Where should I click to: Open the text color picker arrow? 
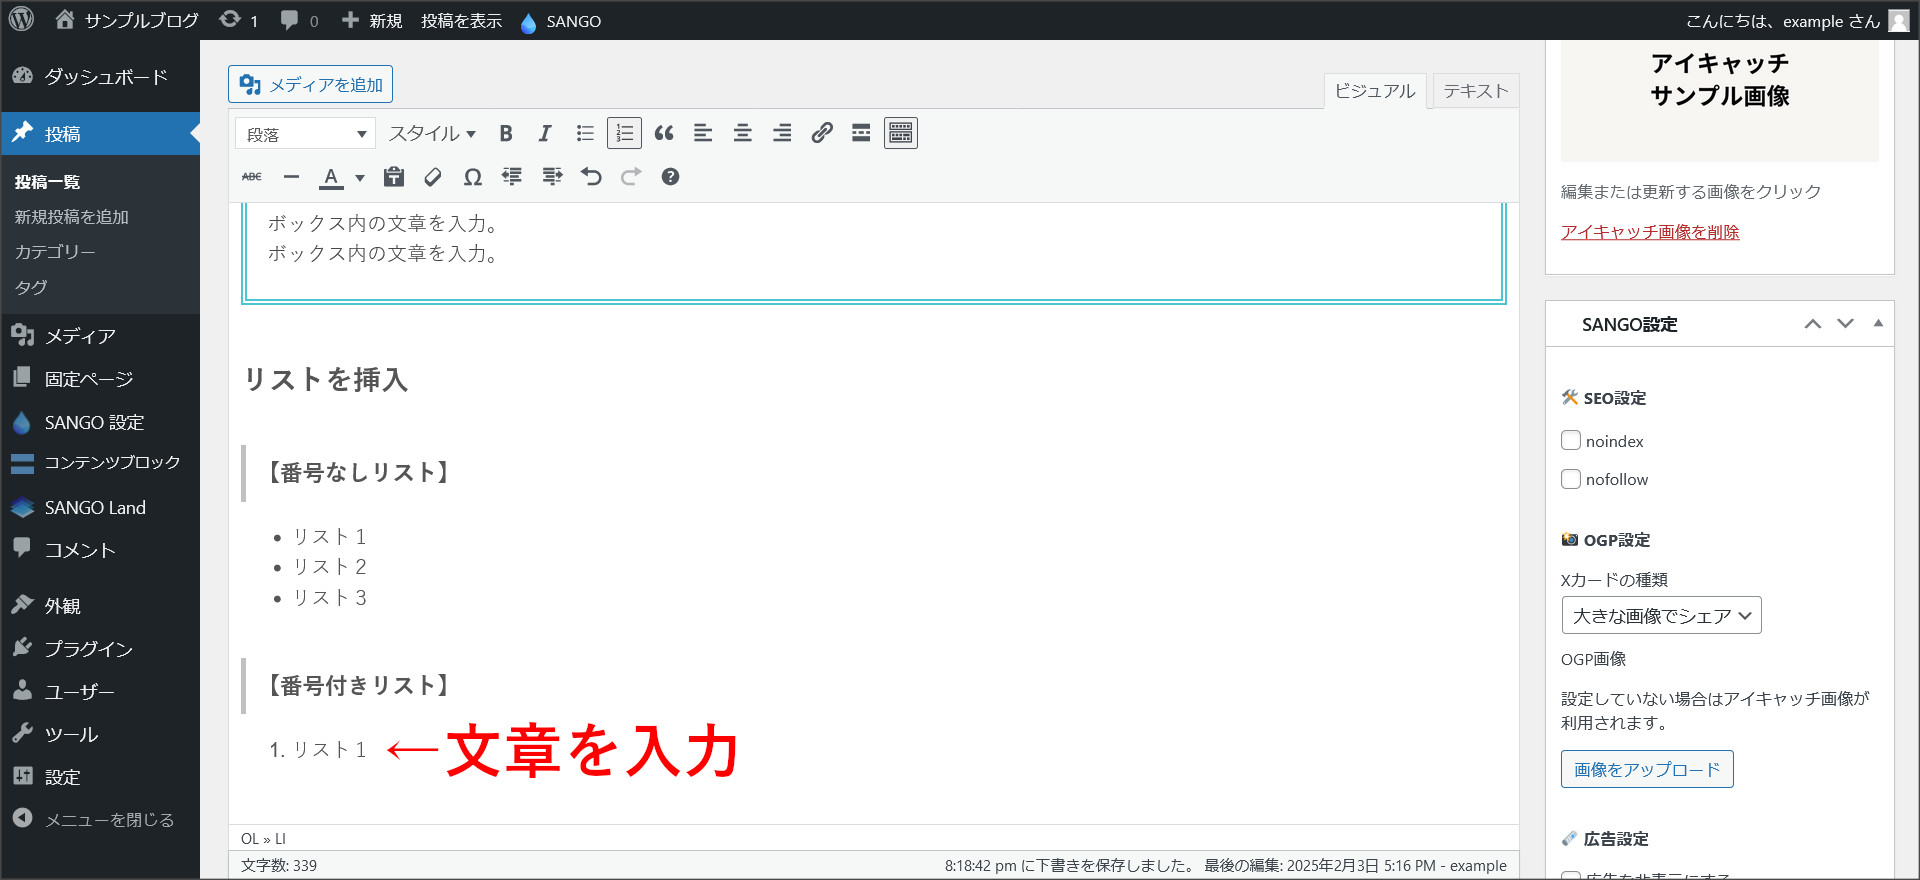360,178
